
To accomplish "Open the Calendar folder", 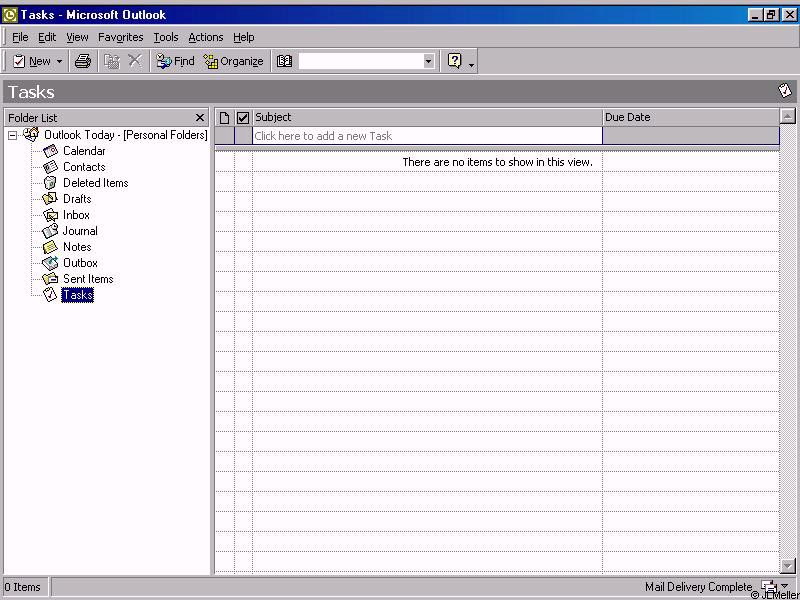I will 83,151.
